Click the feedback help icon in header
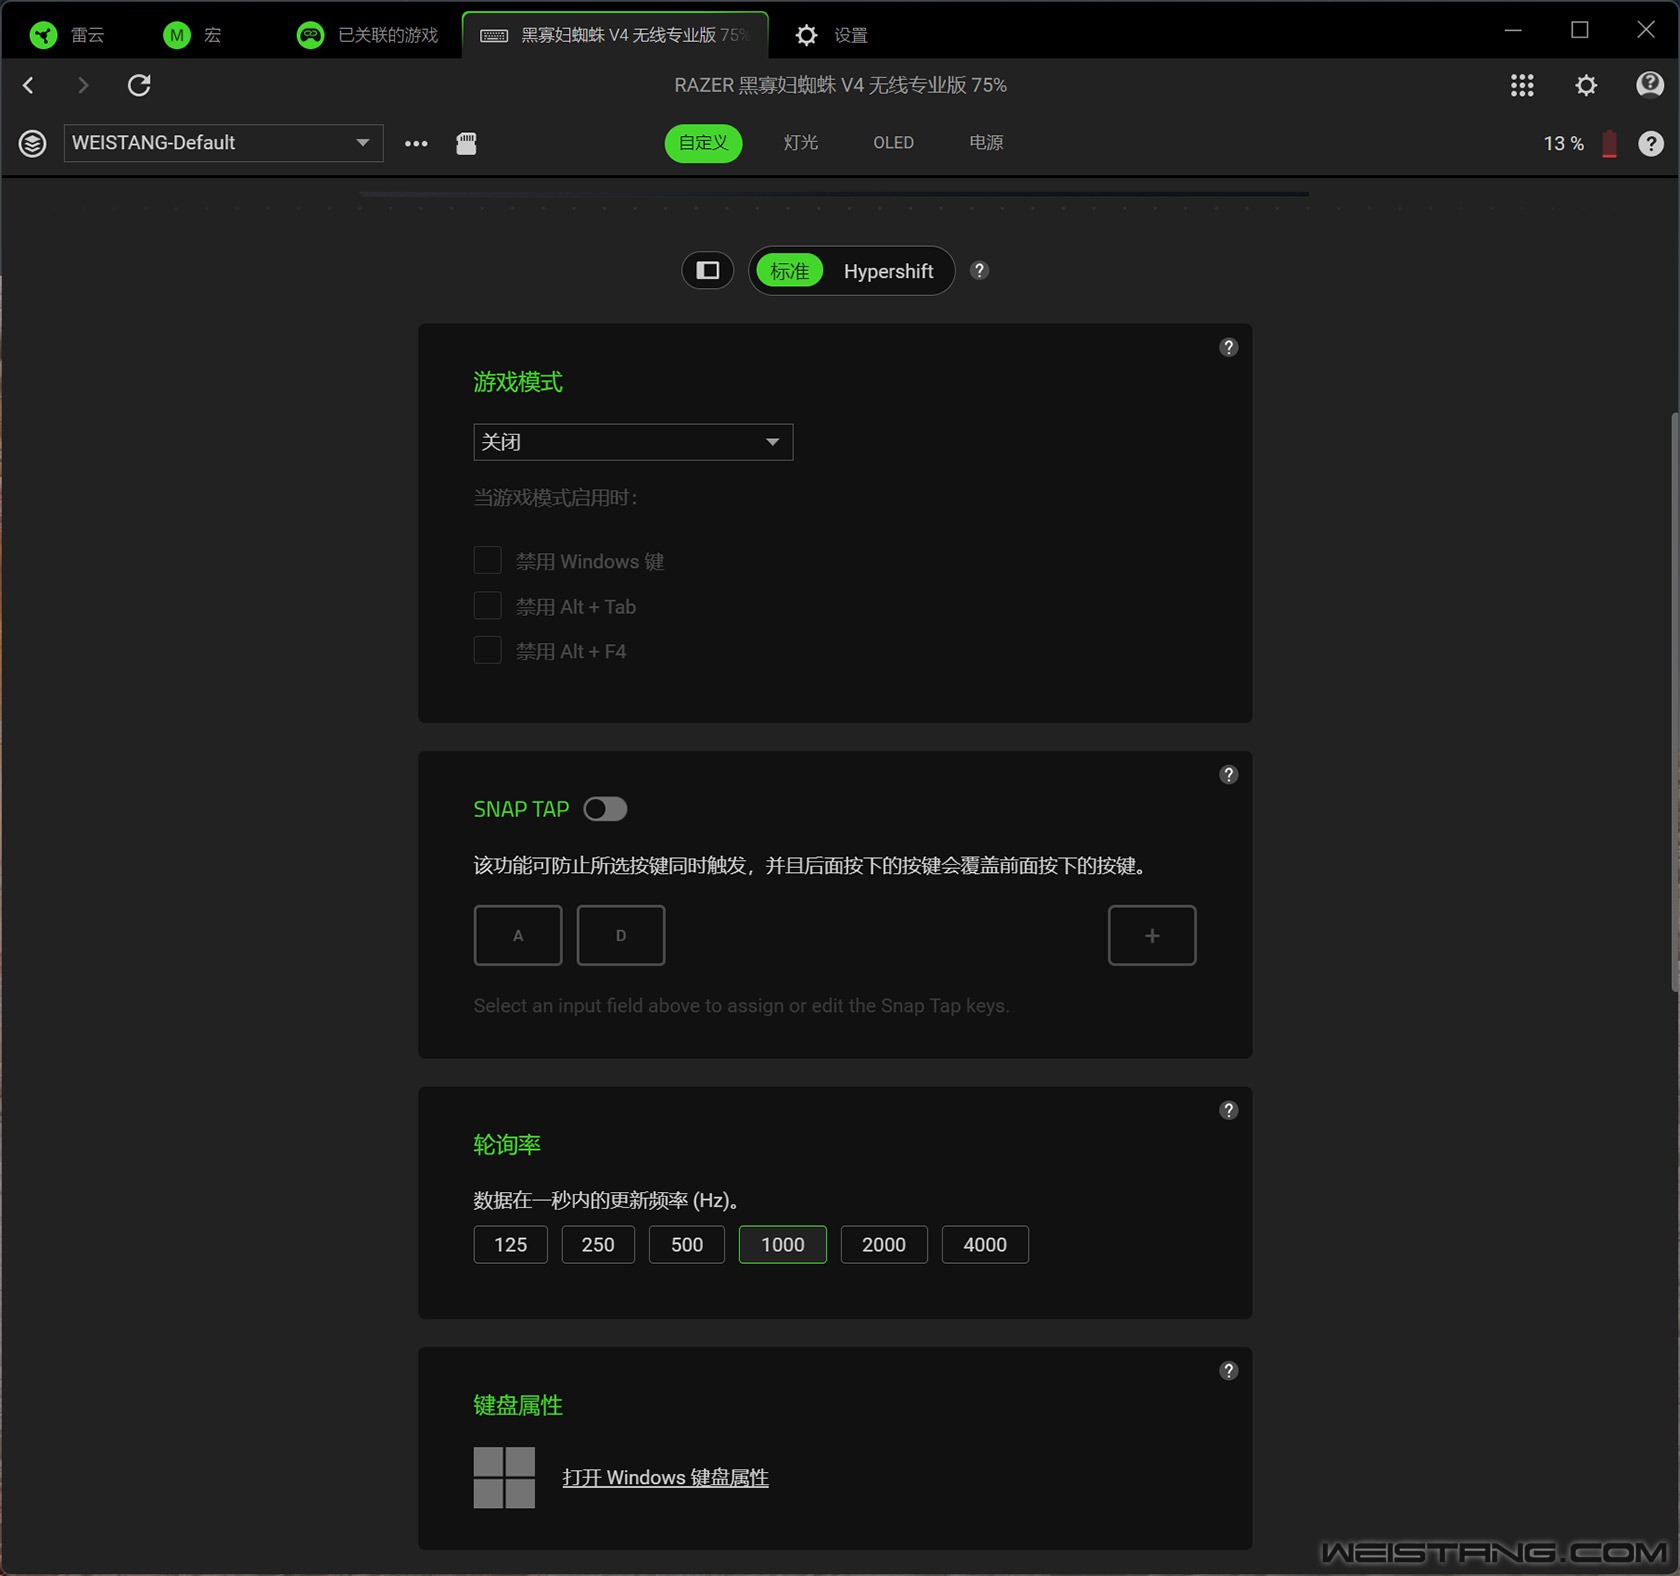 click(1650, 85)
